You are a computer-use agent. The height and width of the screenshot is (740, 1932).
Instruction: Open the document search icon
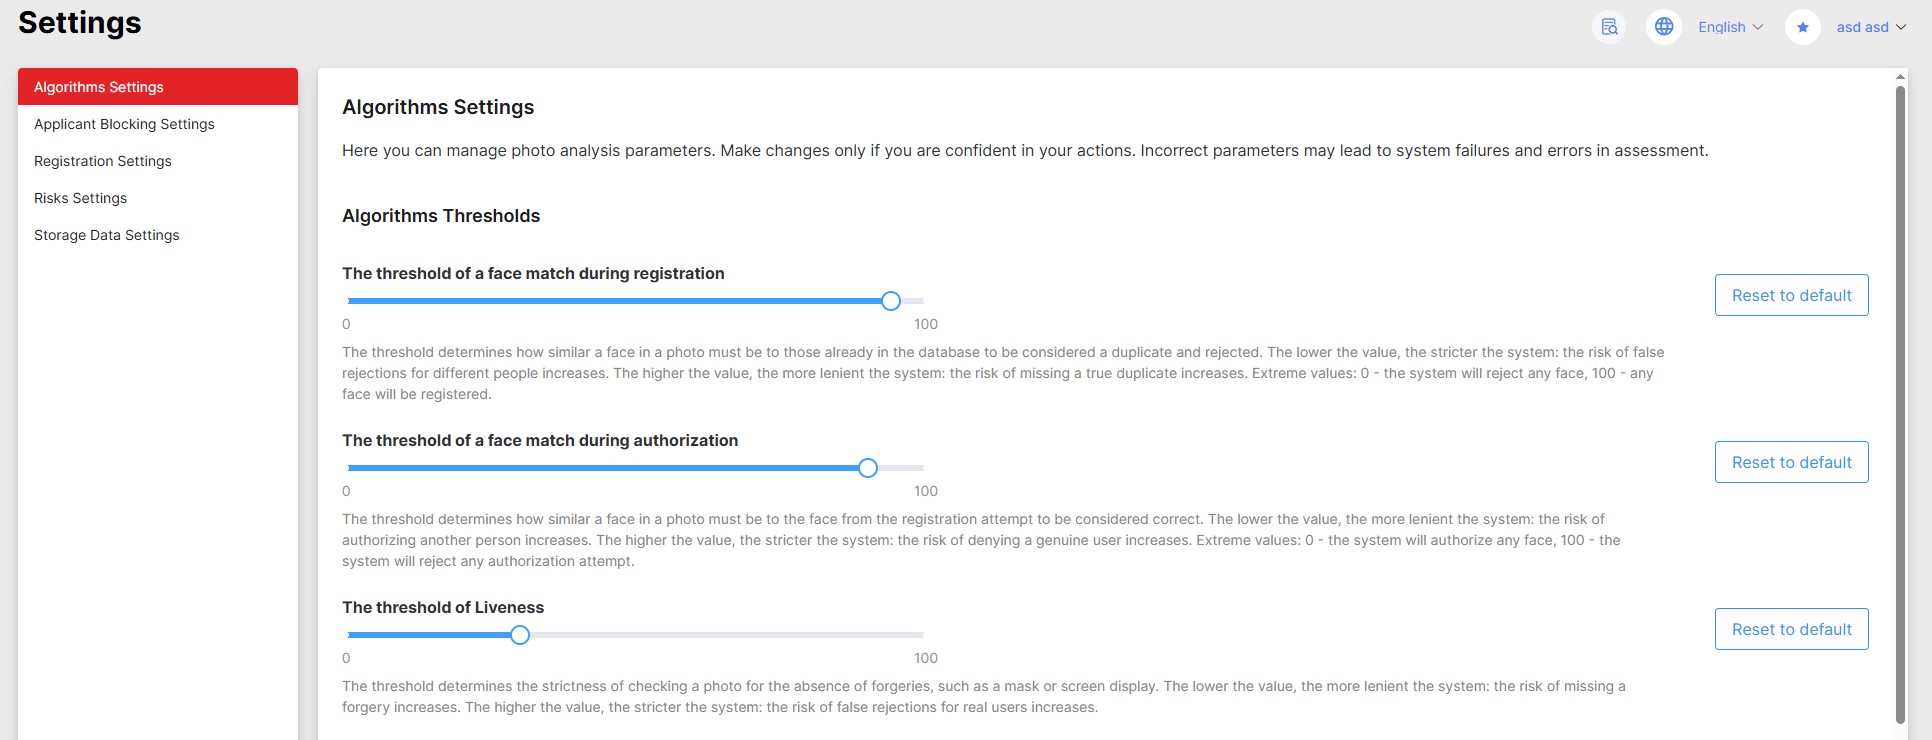pos(1609,27)
